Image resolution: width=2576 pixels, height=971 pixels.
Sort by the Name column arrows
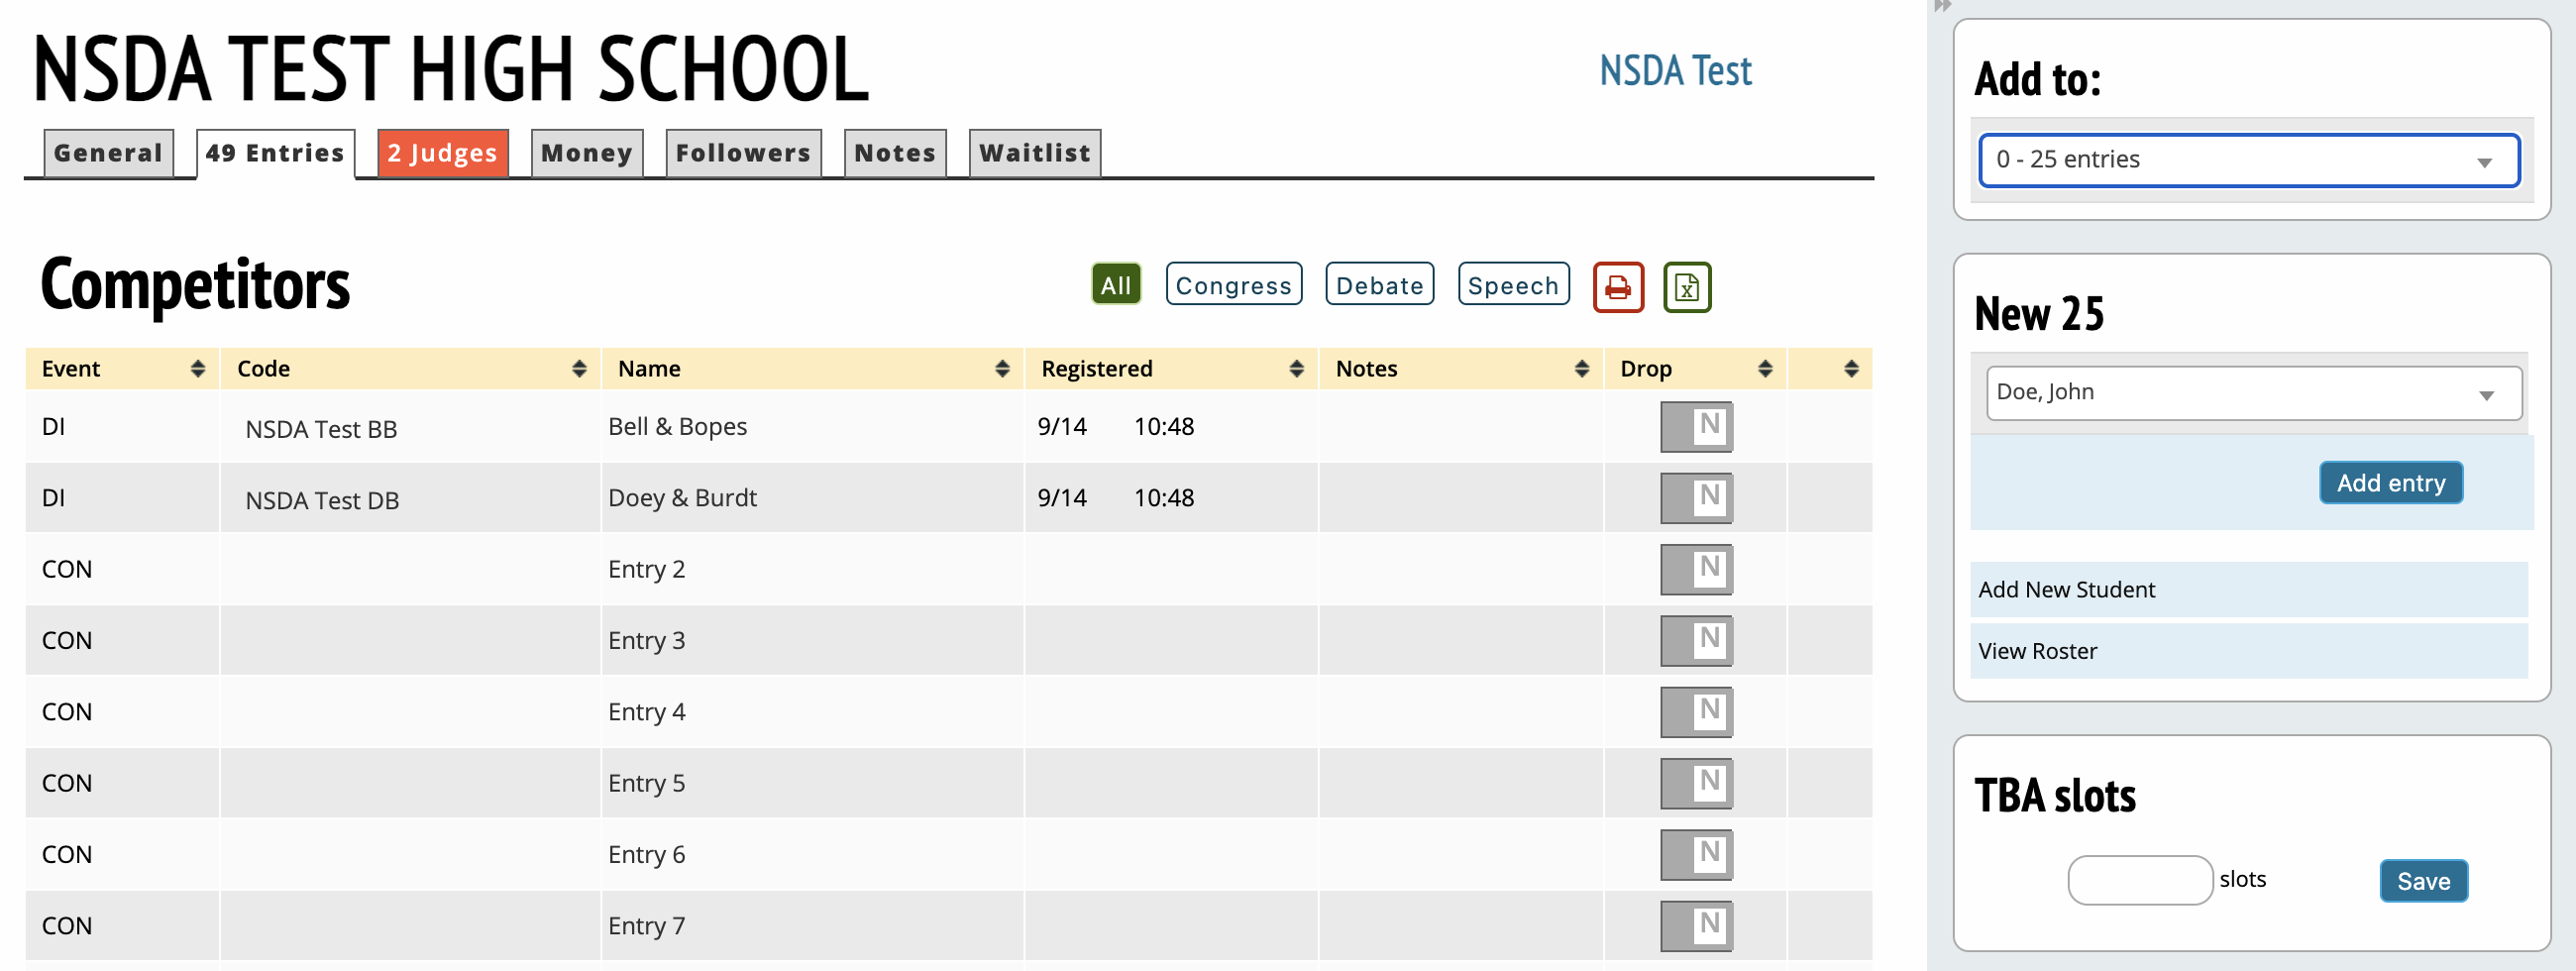pyautogui.click(x=1001, y=369)
